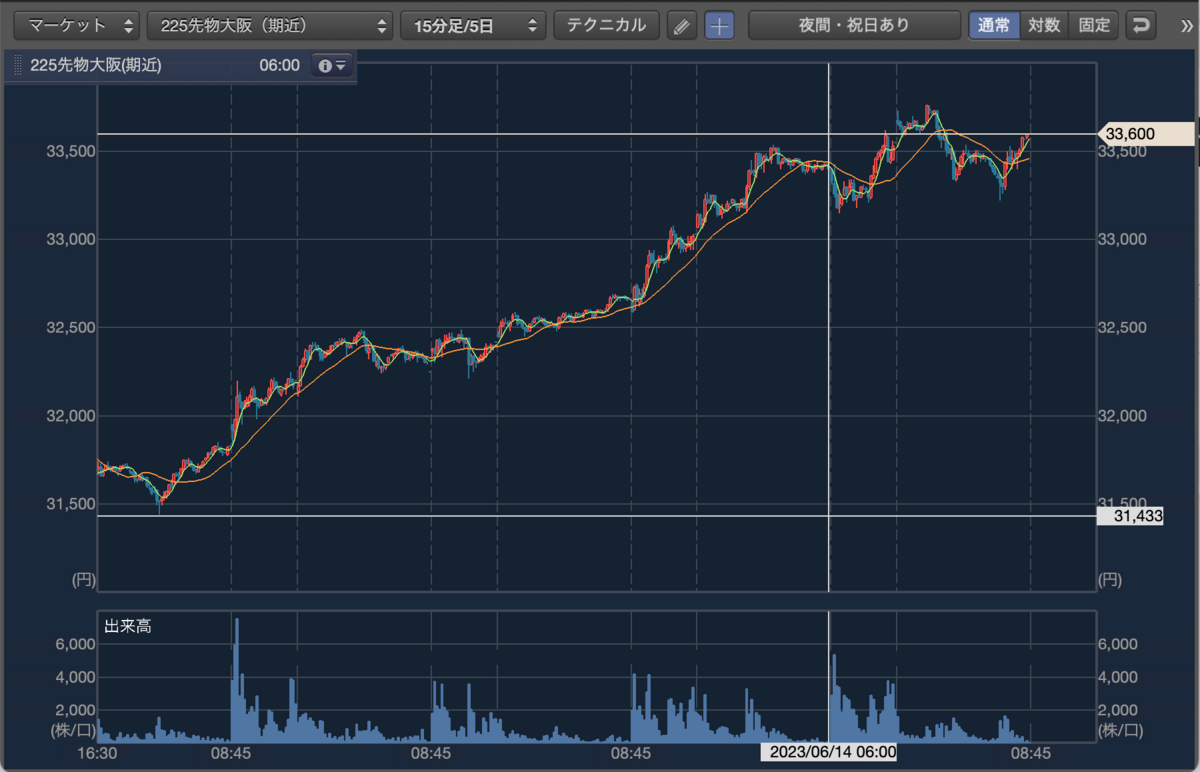1200x772 pixels.
Task: Click the right (株/口) unit label
Action: pyautogui.click(x=1121, y=731)
